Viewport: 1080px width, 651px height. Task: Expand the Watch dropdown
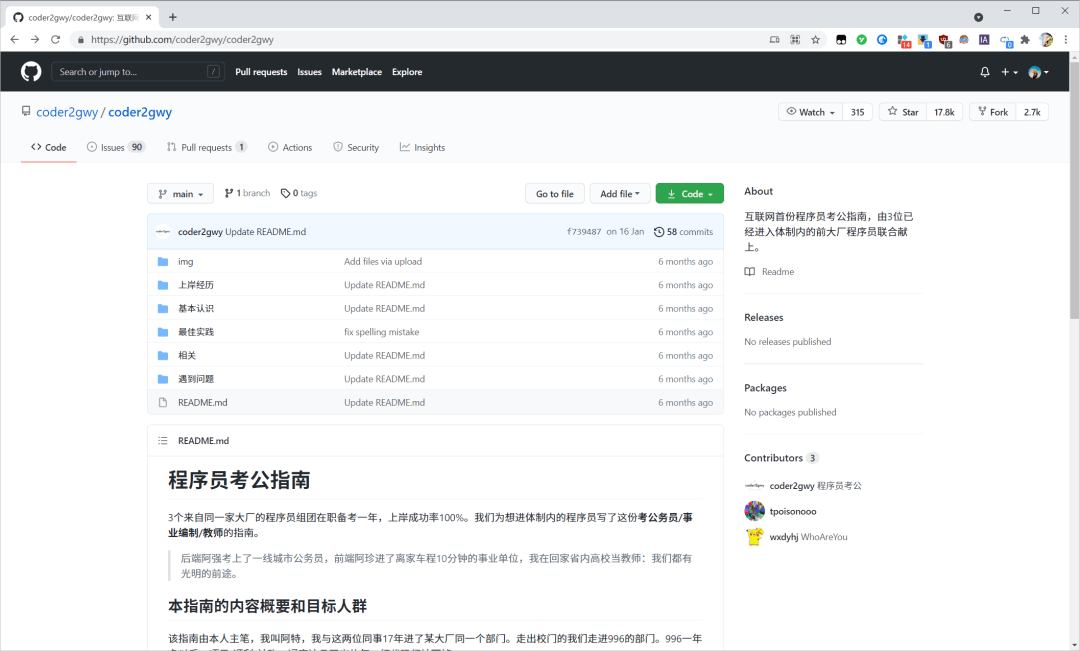(811, 112)
